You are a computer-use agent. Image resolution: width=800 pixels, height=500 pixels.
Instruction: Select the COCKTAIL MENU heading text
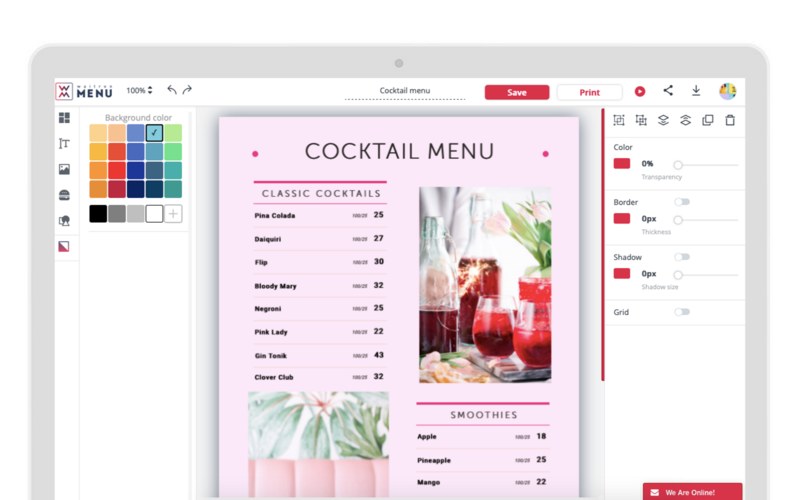[x=399, y=152]
